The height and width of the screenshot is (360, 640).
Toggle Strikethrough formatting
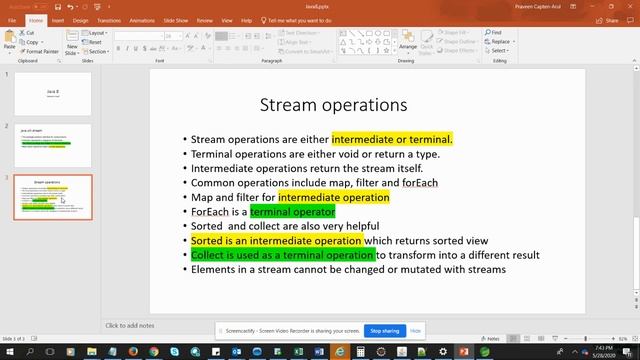[x=153, y=49]
